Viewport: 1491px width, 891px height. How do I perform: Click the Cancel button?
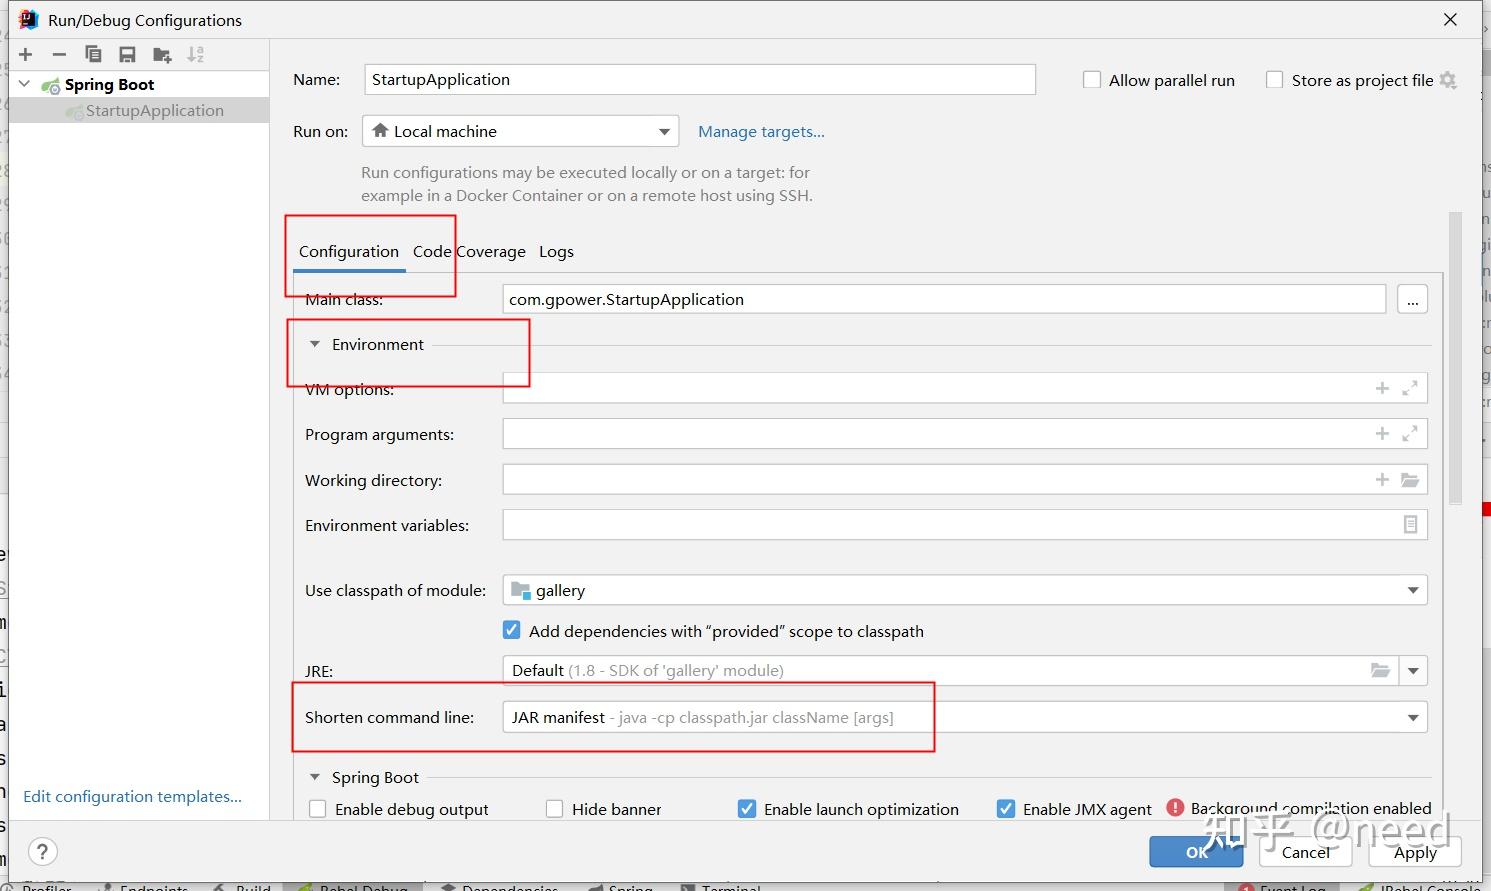click(x=1305, y=852)
